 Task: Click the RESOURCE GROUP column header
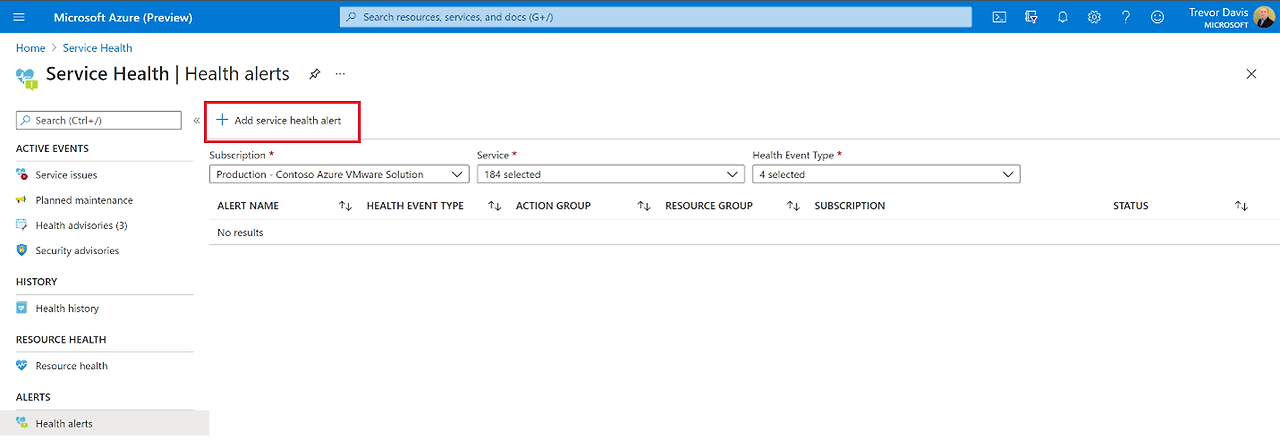(709, 206)
